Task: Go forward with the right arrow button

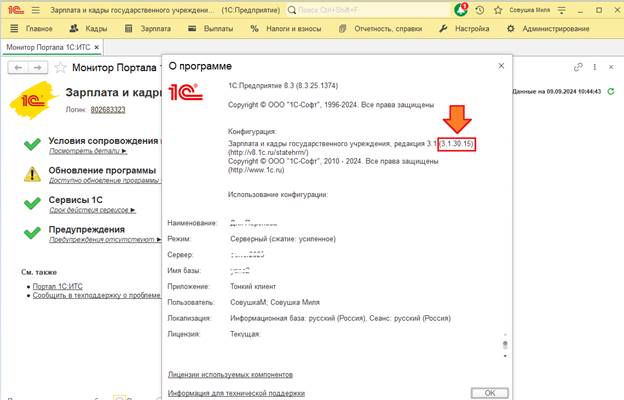Action: pos(38,68)
